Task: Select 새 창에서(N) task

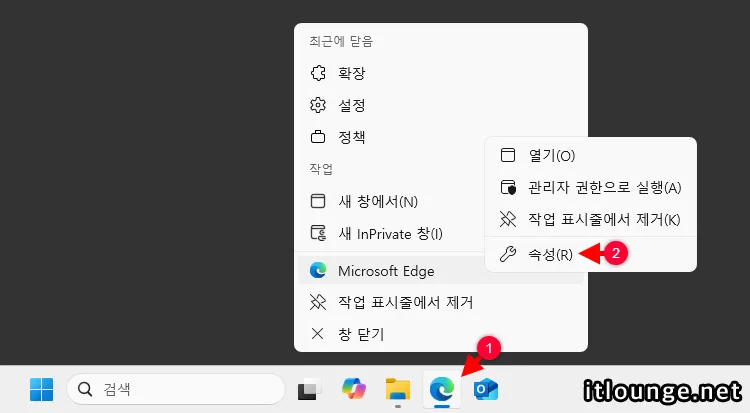Action: [x=391, y=201]
